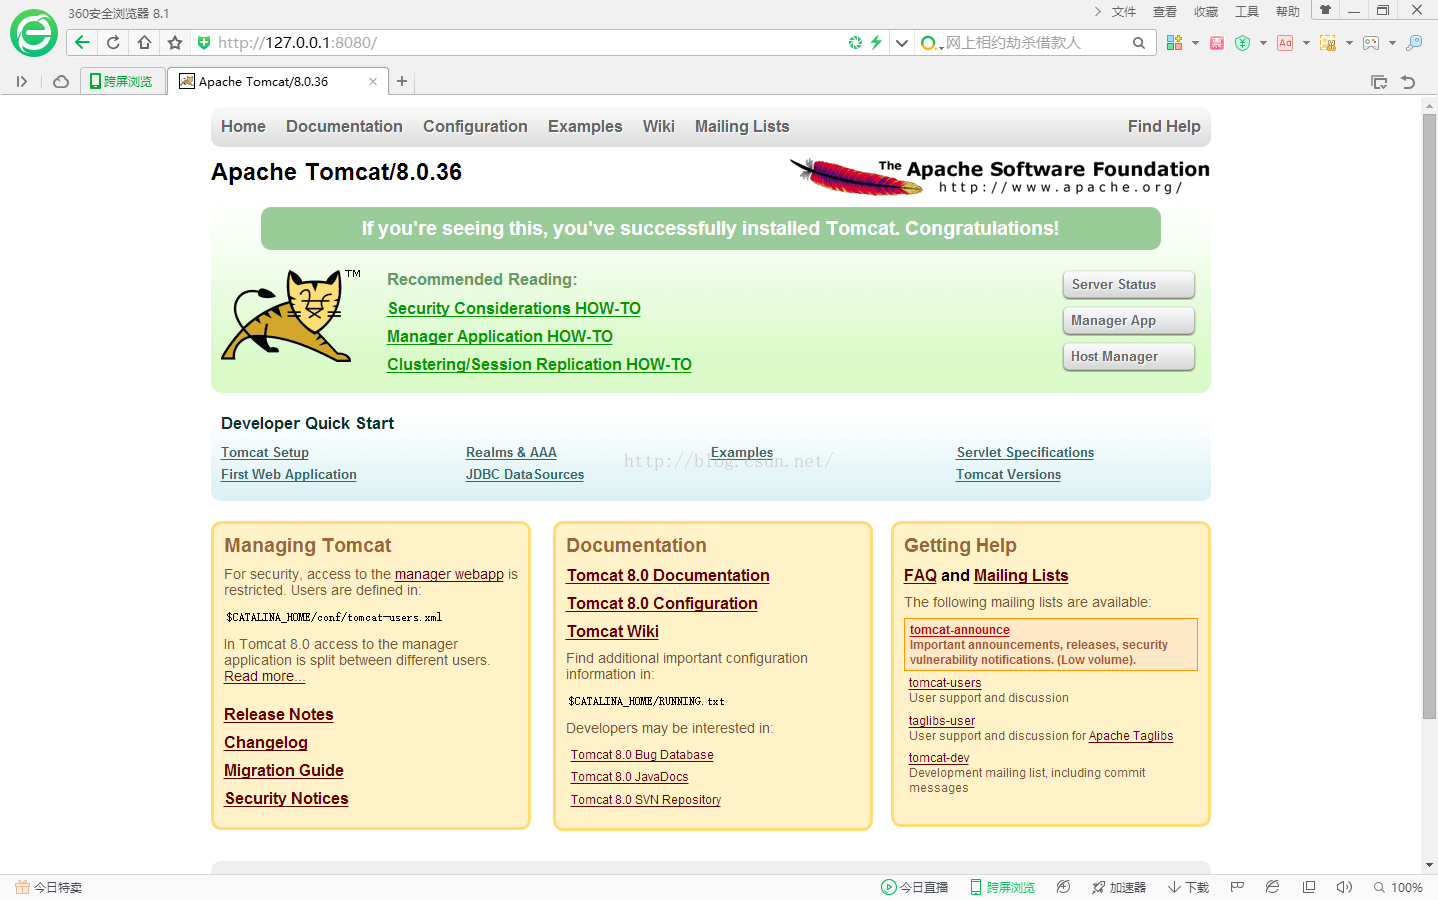1438x900 pixels.
Task: Expand the extensions icon dropdown arrow
Action: coord(1195,43)
